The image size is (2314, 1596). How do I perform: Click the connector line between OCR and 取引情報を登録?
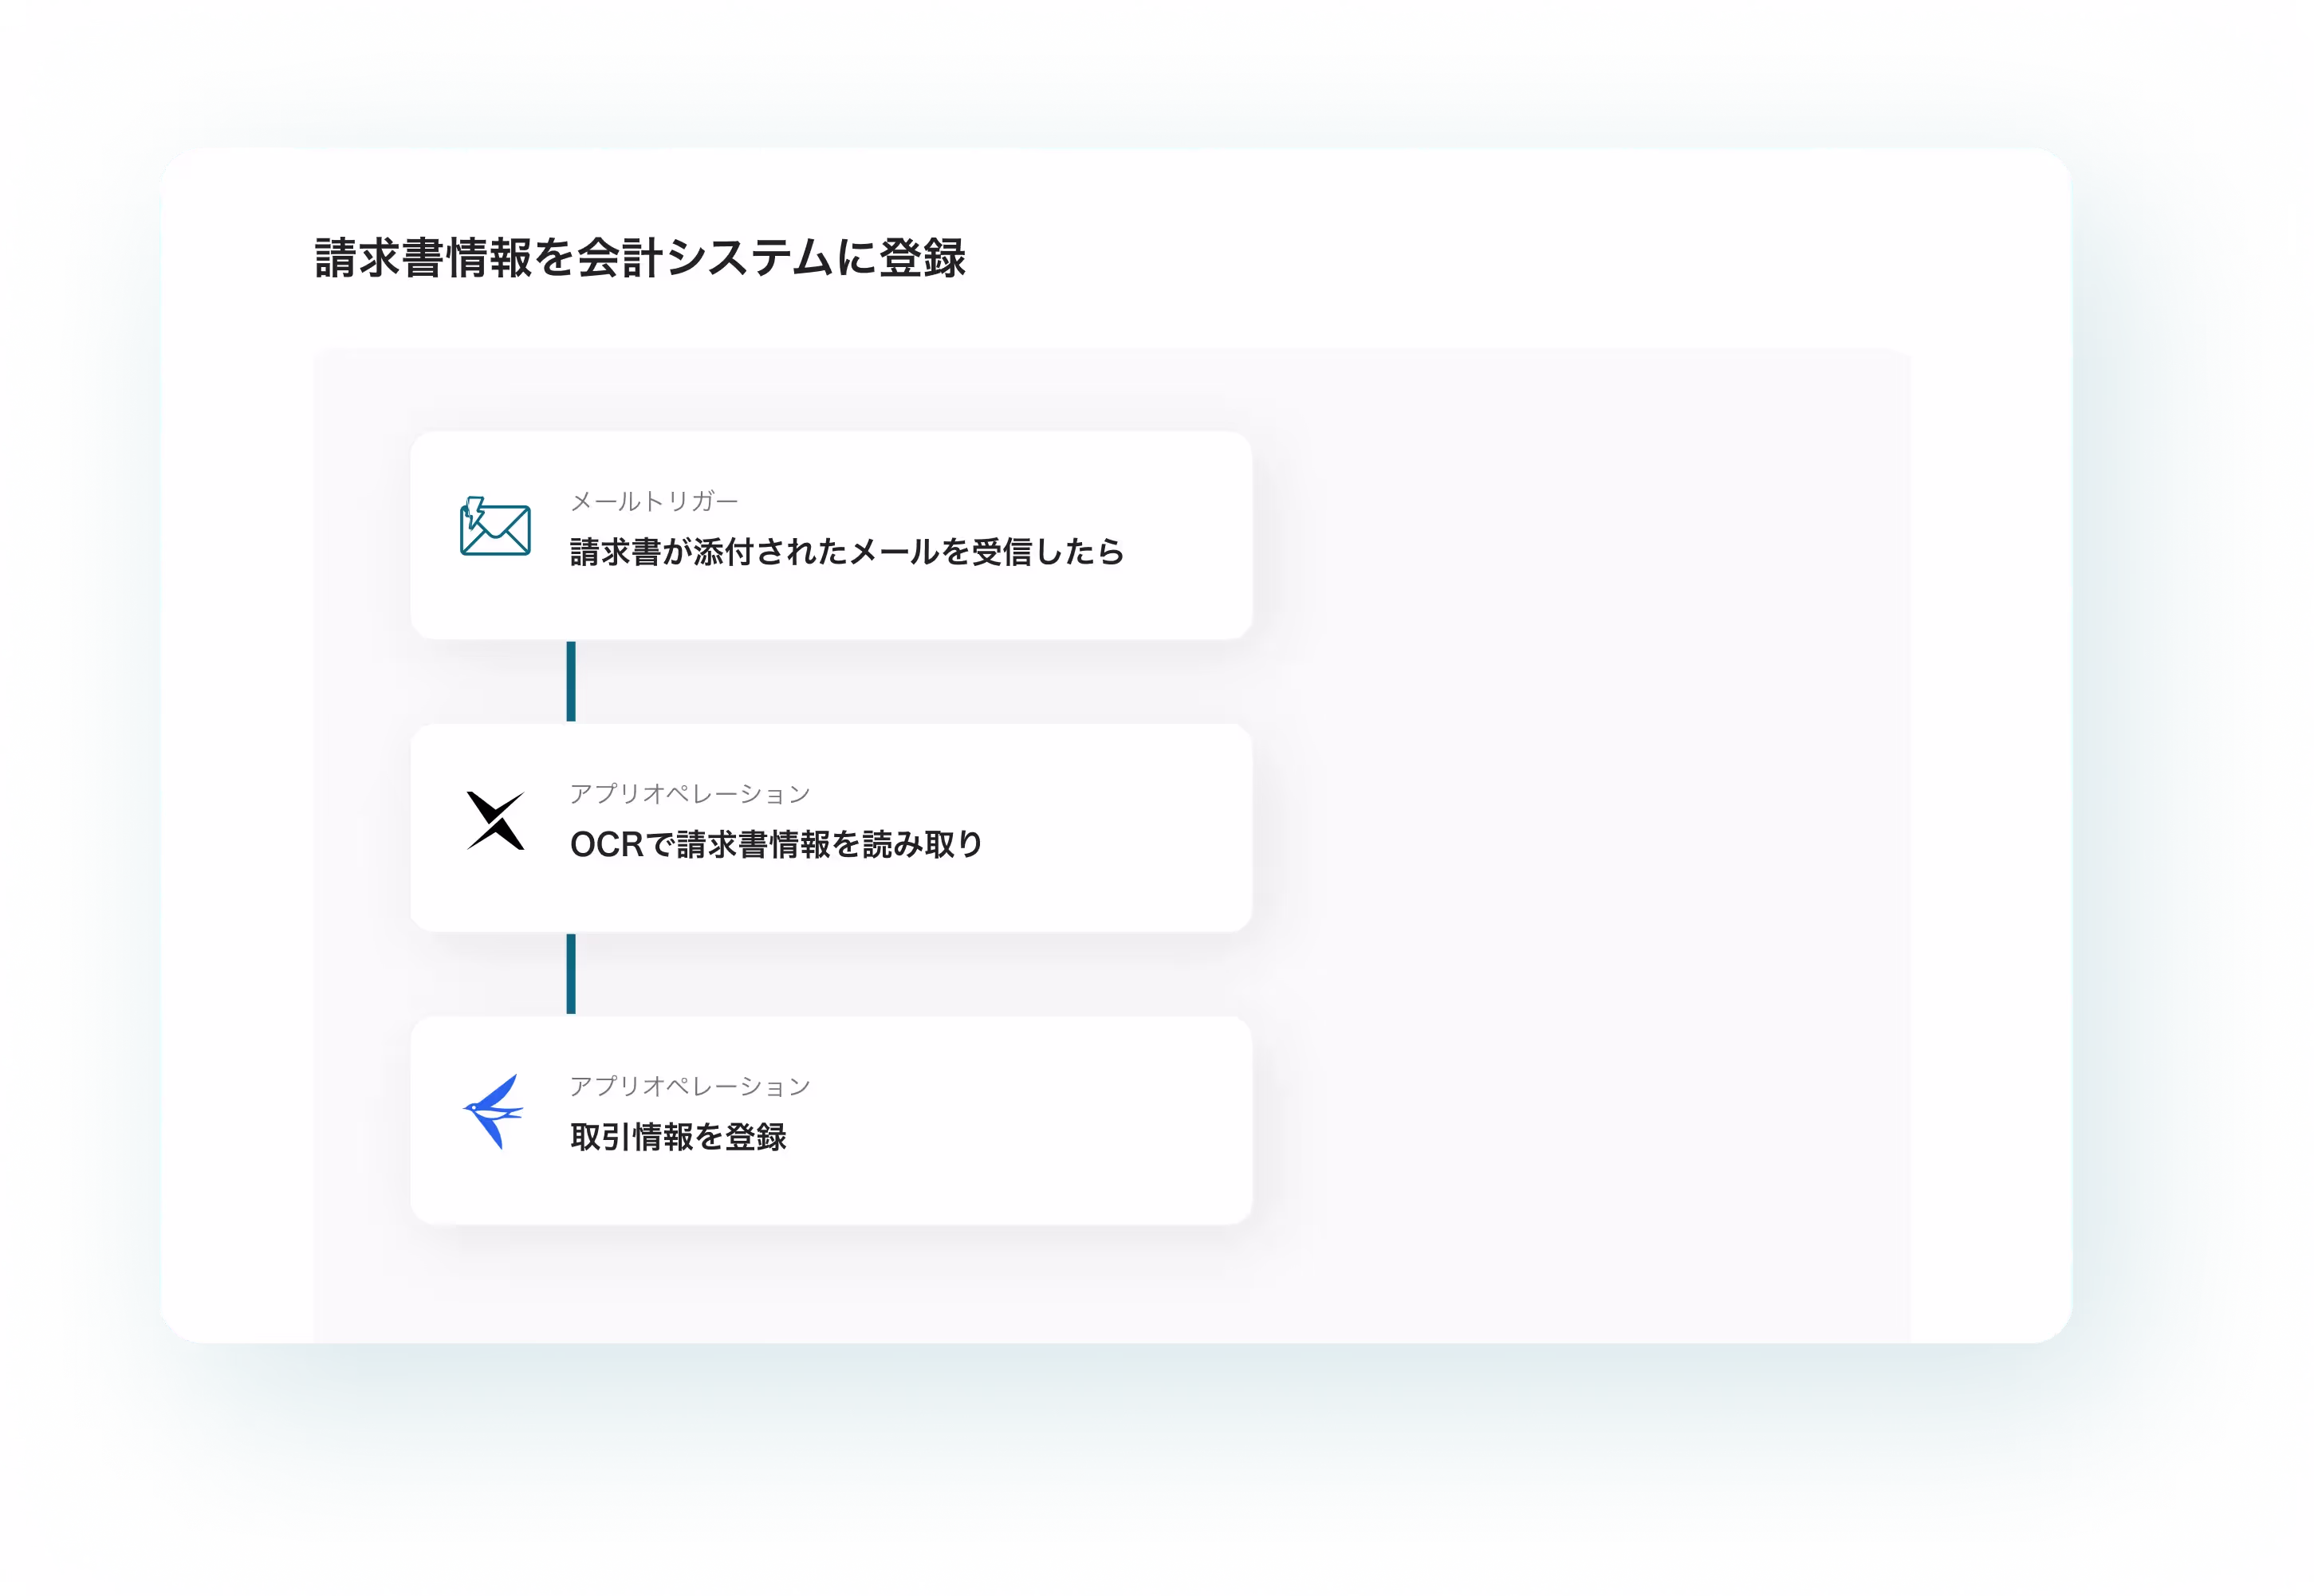coord(571,974)
